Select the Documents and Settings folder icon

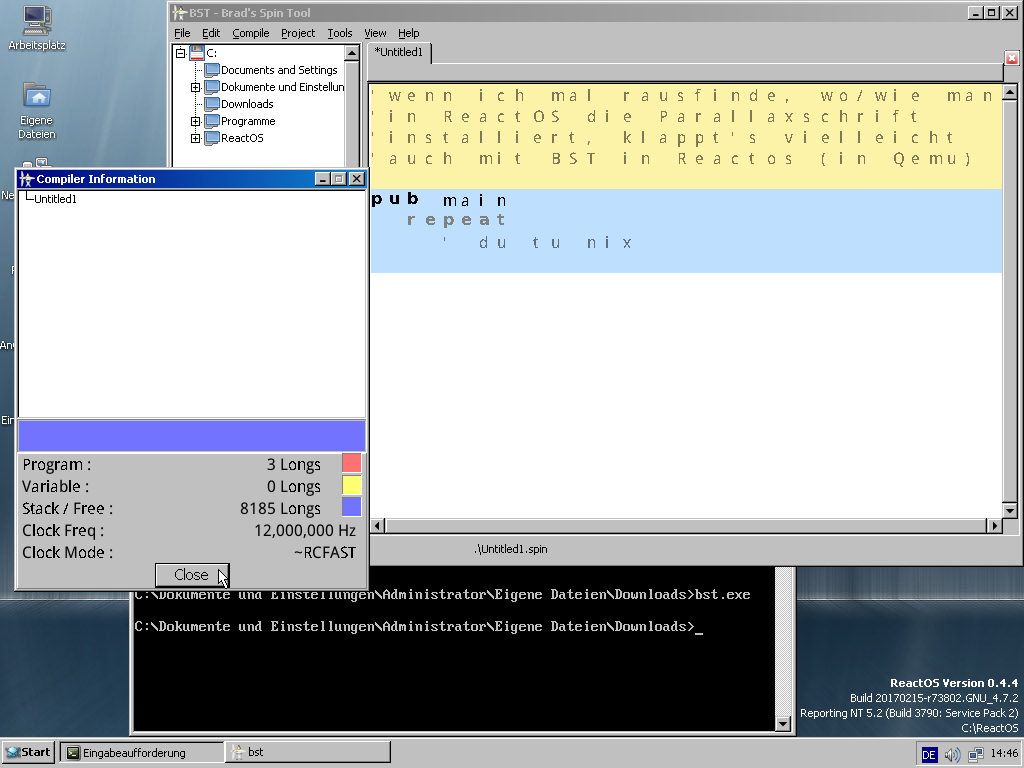[212, 70]
